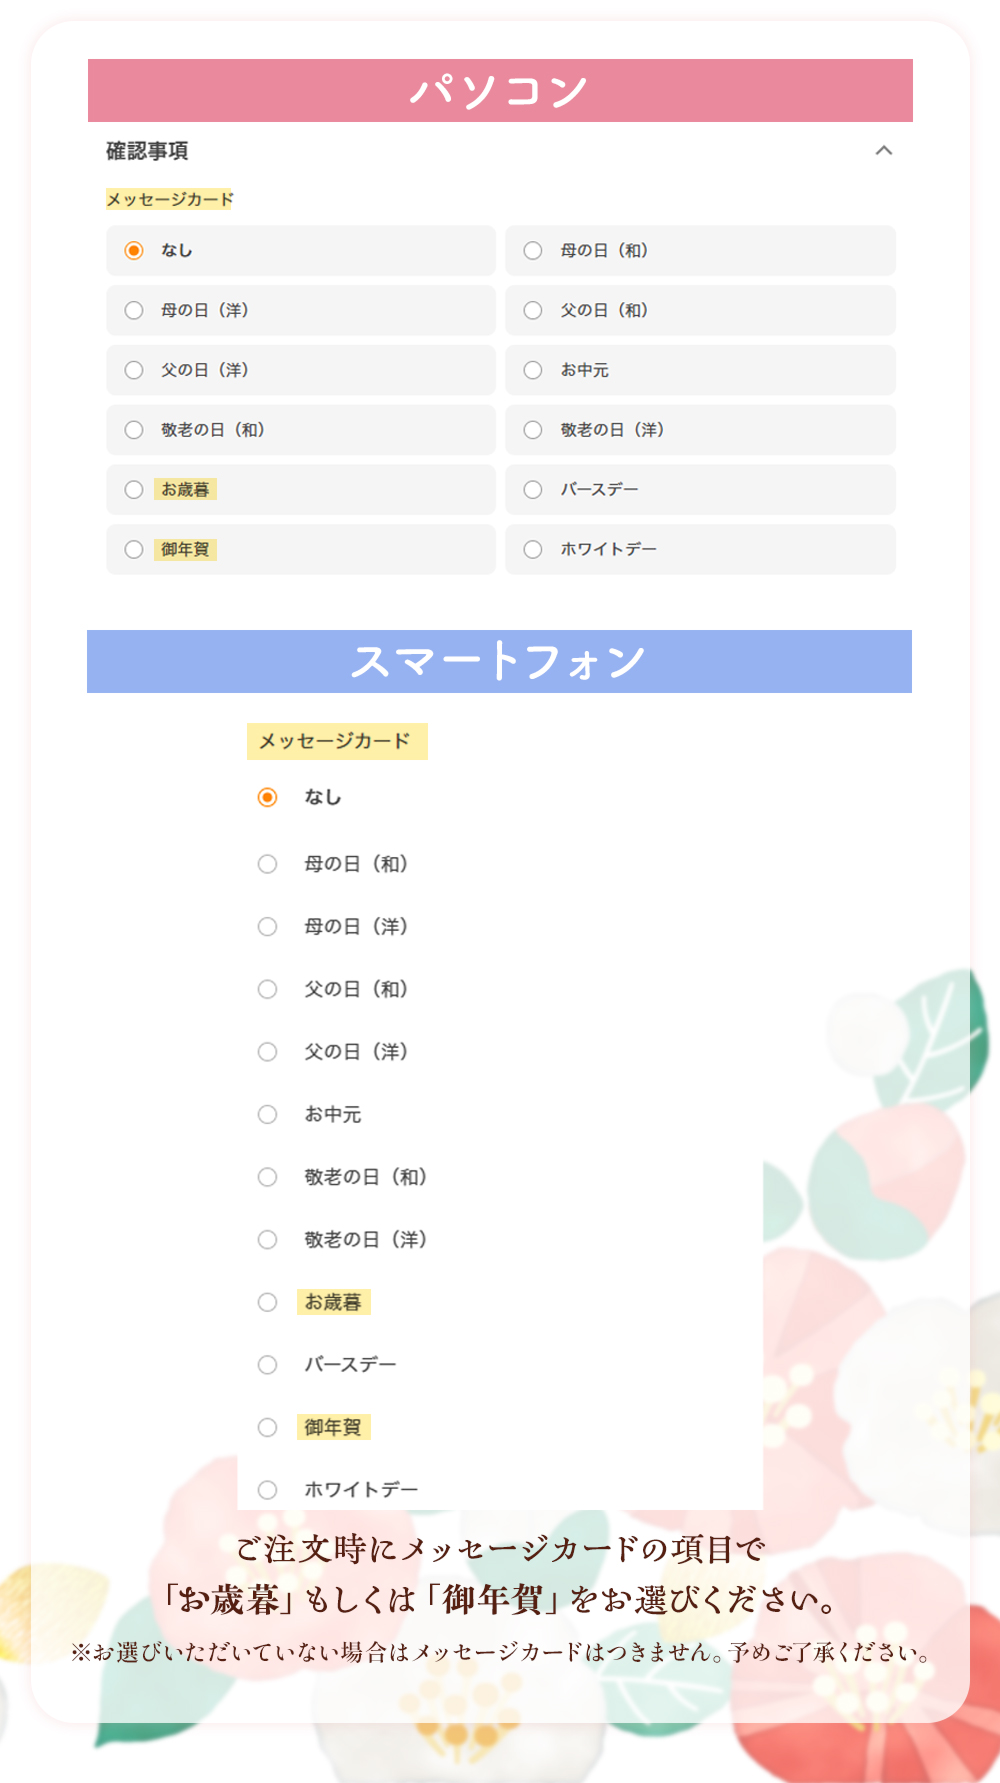Select 父の日（洋） in smartphone list
The width and height of the screenshot is (1000, 1783).
point(267,1052)
